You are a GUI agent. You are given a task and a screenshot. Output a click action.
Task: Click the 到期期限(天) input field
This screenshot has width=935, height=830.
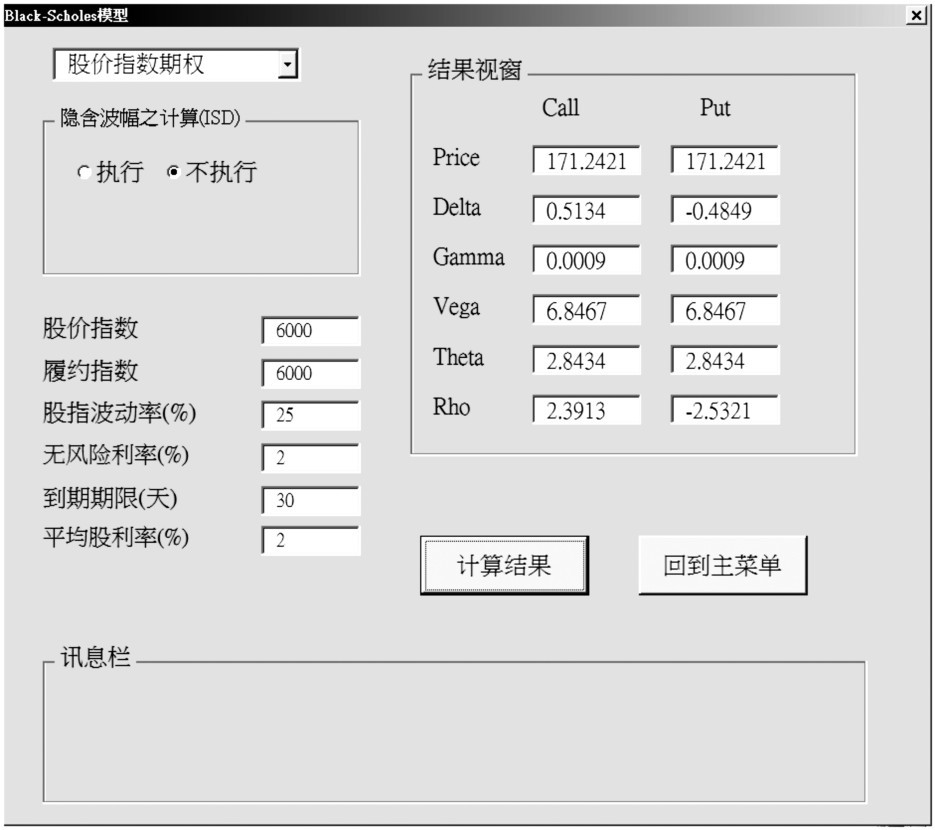310,500
